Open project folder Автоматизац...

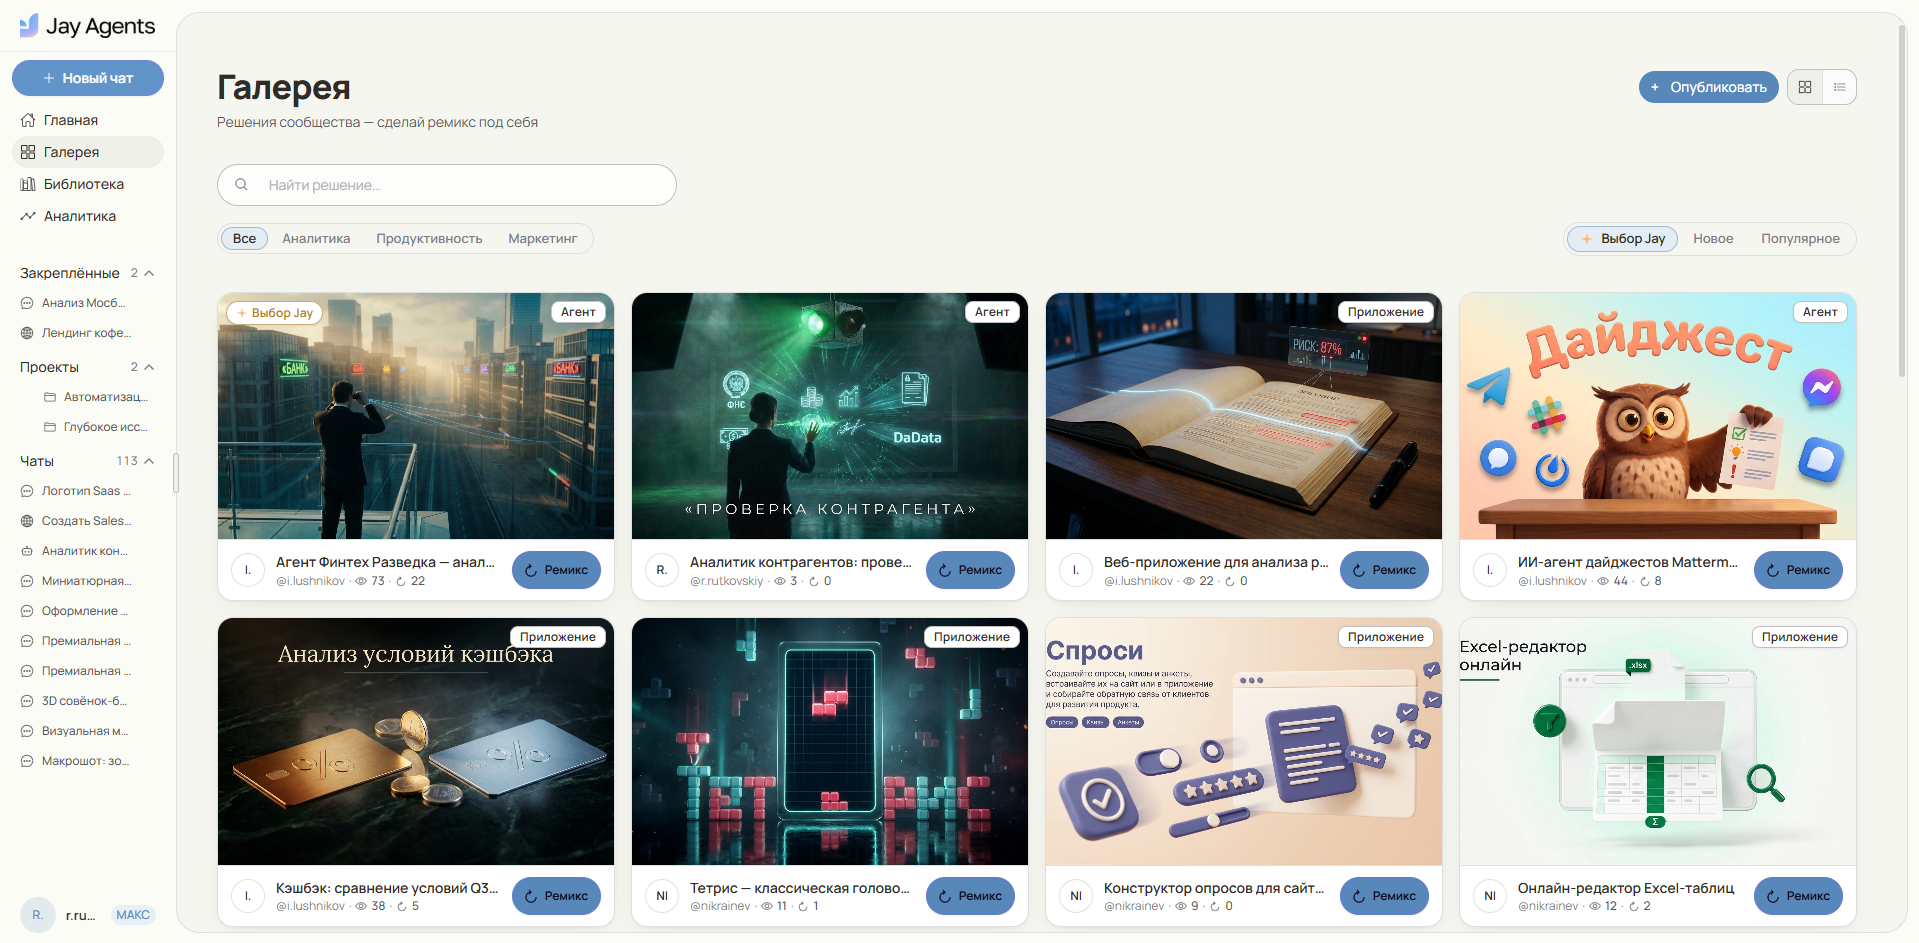point(96,397)
